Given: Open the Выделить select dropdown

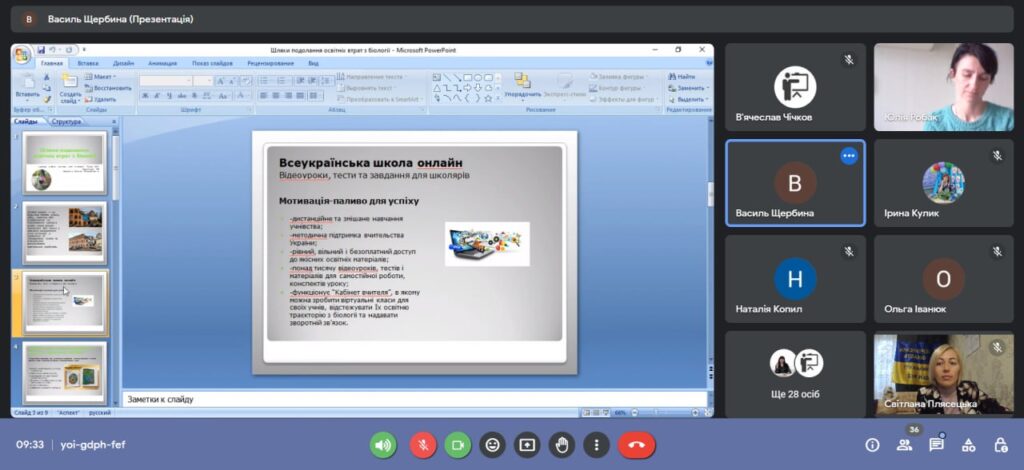Looking at the screenshot, I should coord(688,99).
